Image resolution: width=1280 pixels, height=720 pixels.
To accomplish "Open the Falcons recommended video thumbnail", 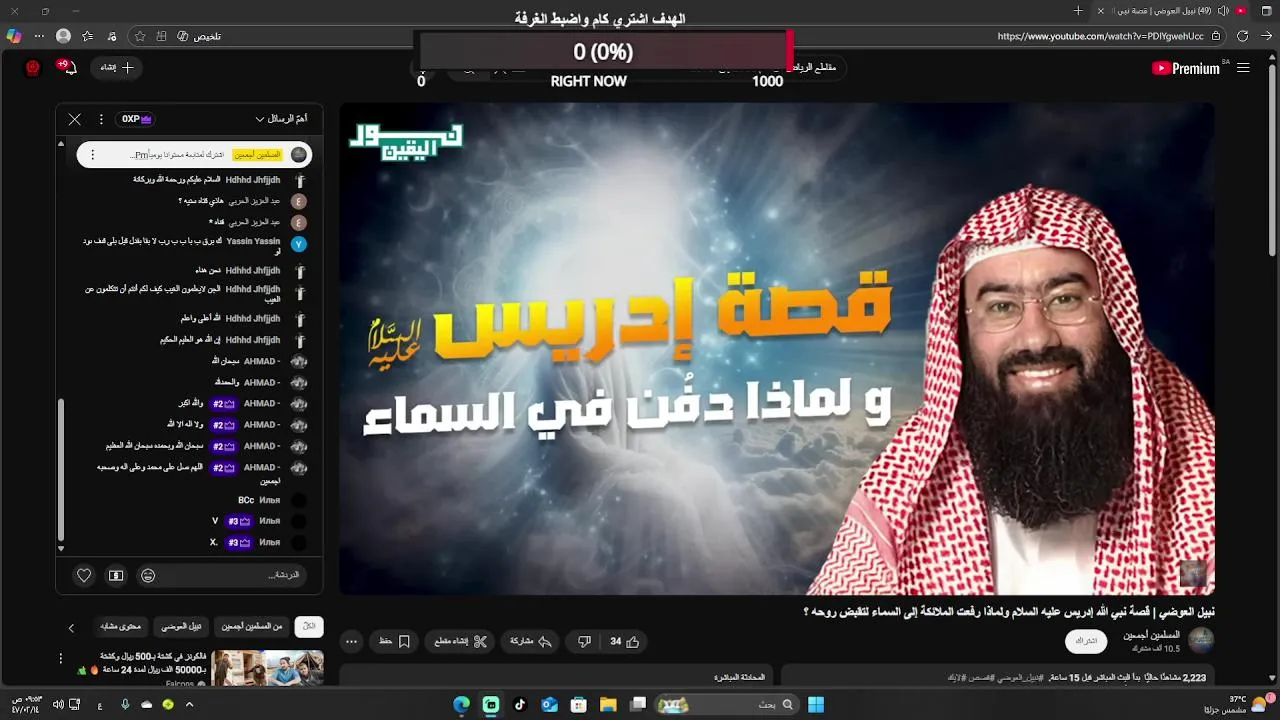I will pyautogui.click(x=267, y=667).
